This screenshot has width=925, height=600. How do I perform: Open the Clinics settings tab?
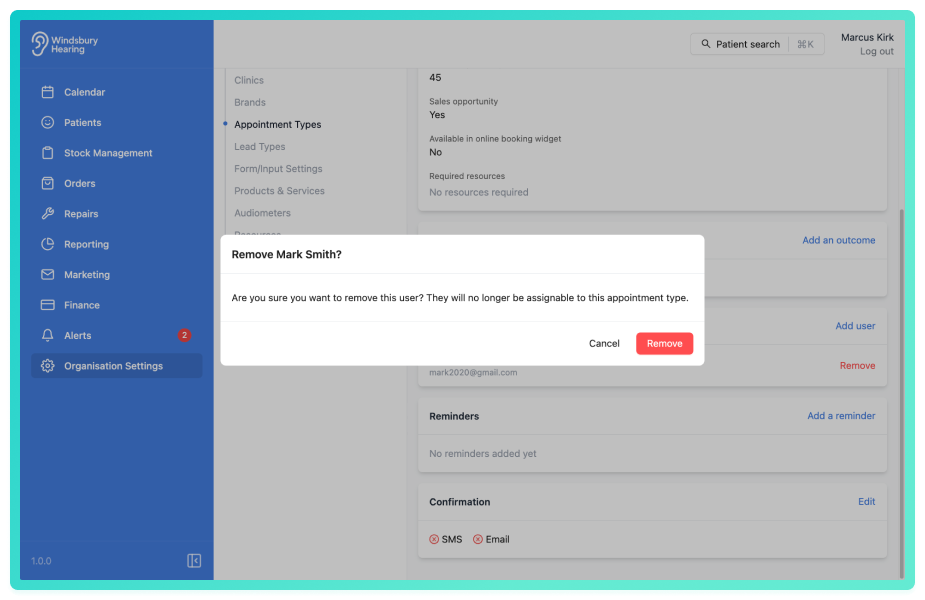[x=249, y=80]
